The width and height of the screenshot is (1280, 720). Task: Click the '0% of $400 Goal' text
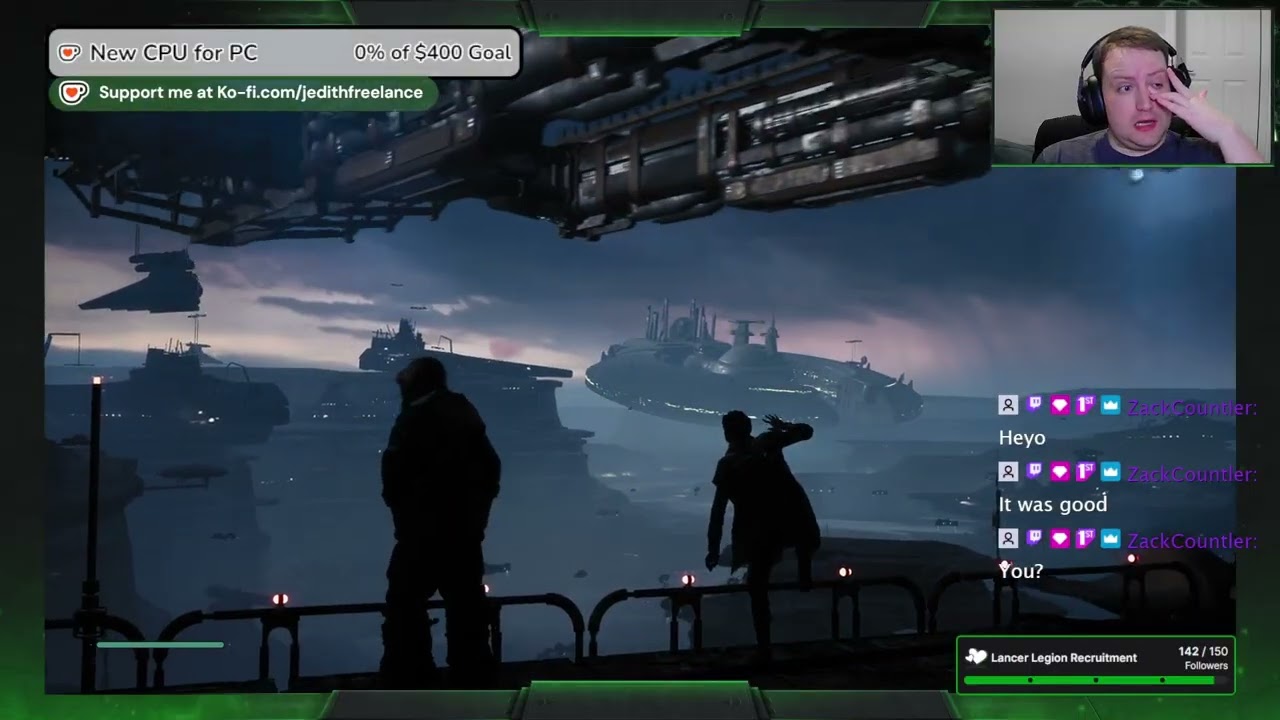432,52
